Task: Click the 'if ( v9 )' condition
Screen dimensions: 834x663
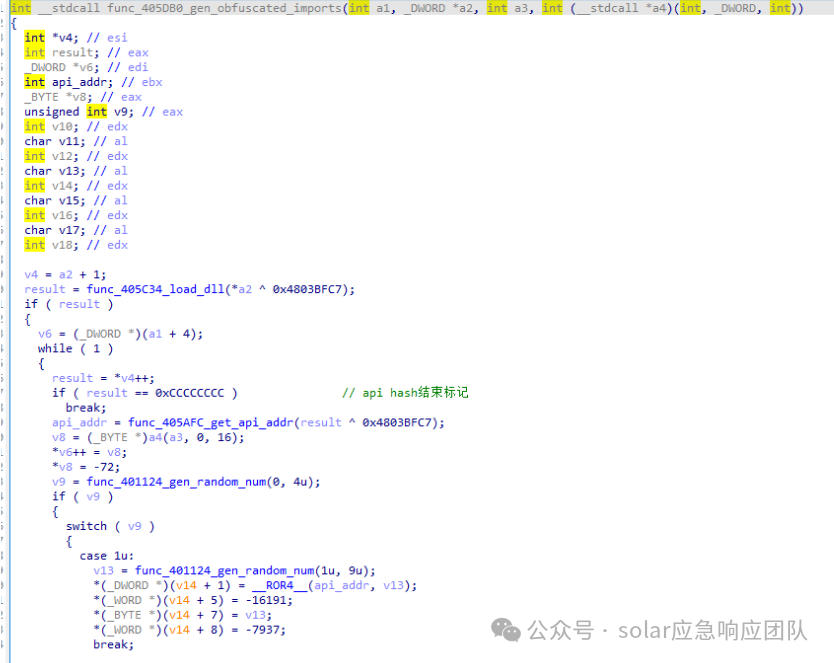Action: [82, 497]
